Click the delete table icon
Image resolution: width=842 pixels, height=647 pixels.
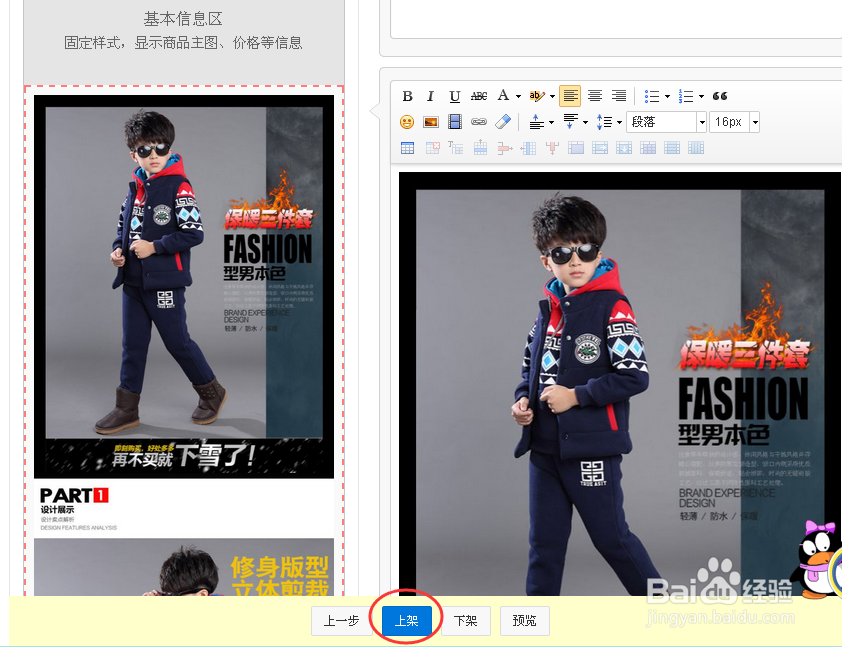pyautogui.click(x=432, y=148)
